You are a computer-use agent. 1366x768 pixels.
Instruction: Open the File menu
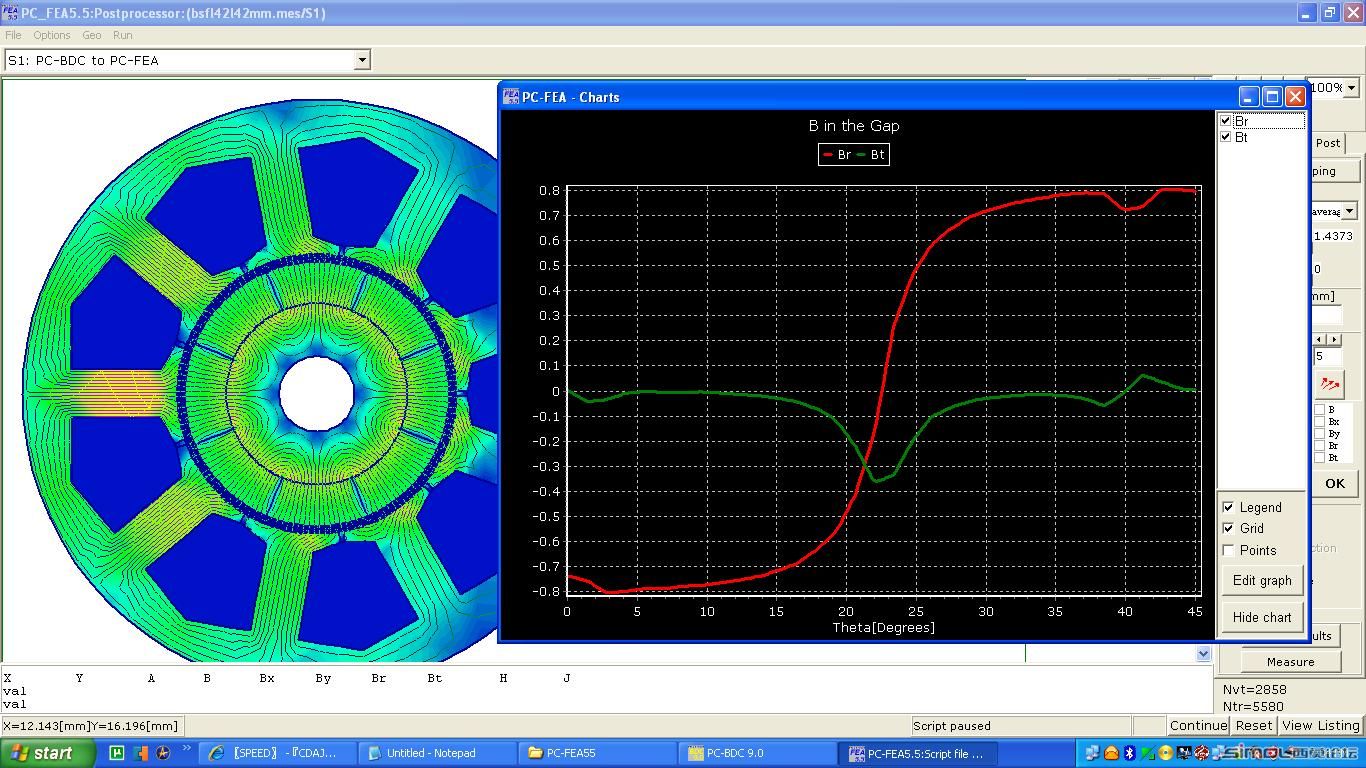tap(13, 35)
